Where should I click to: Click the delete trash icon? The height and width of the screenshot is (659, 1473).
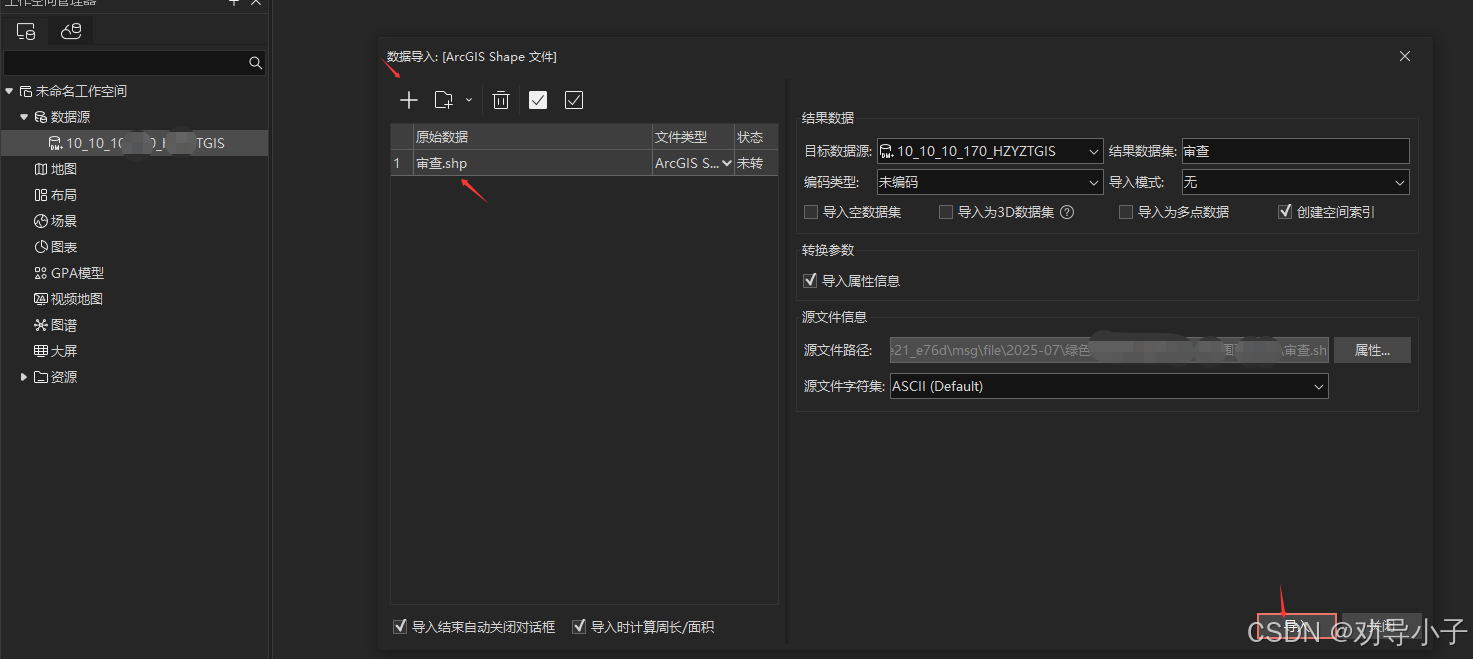pyautogui.click(x=501, y=100)
